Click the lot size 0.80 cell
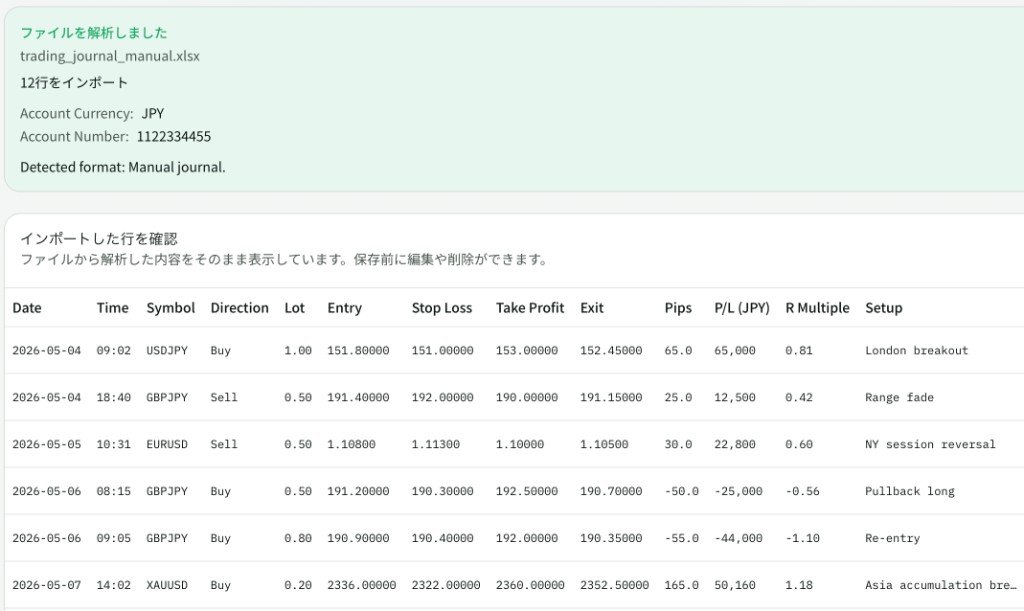The height and width of the screenshot is (611, 1024). (x=298, y=539)
